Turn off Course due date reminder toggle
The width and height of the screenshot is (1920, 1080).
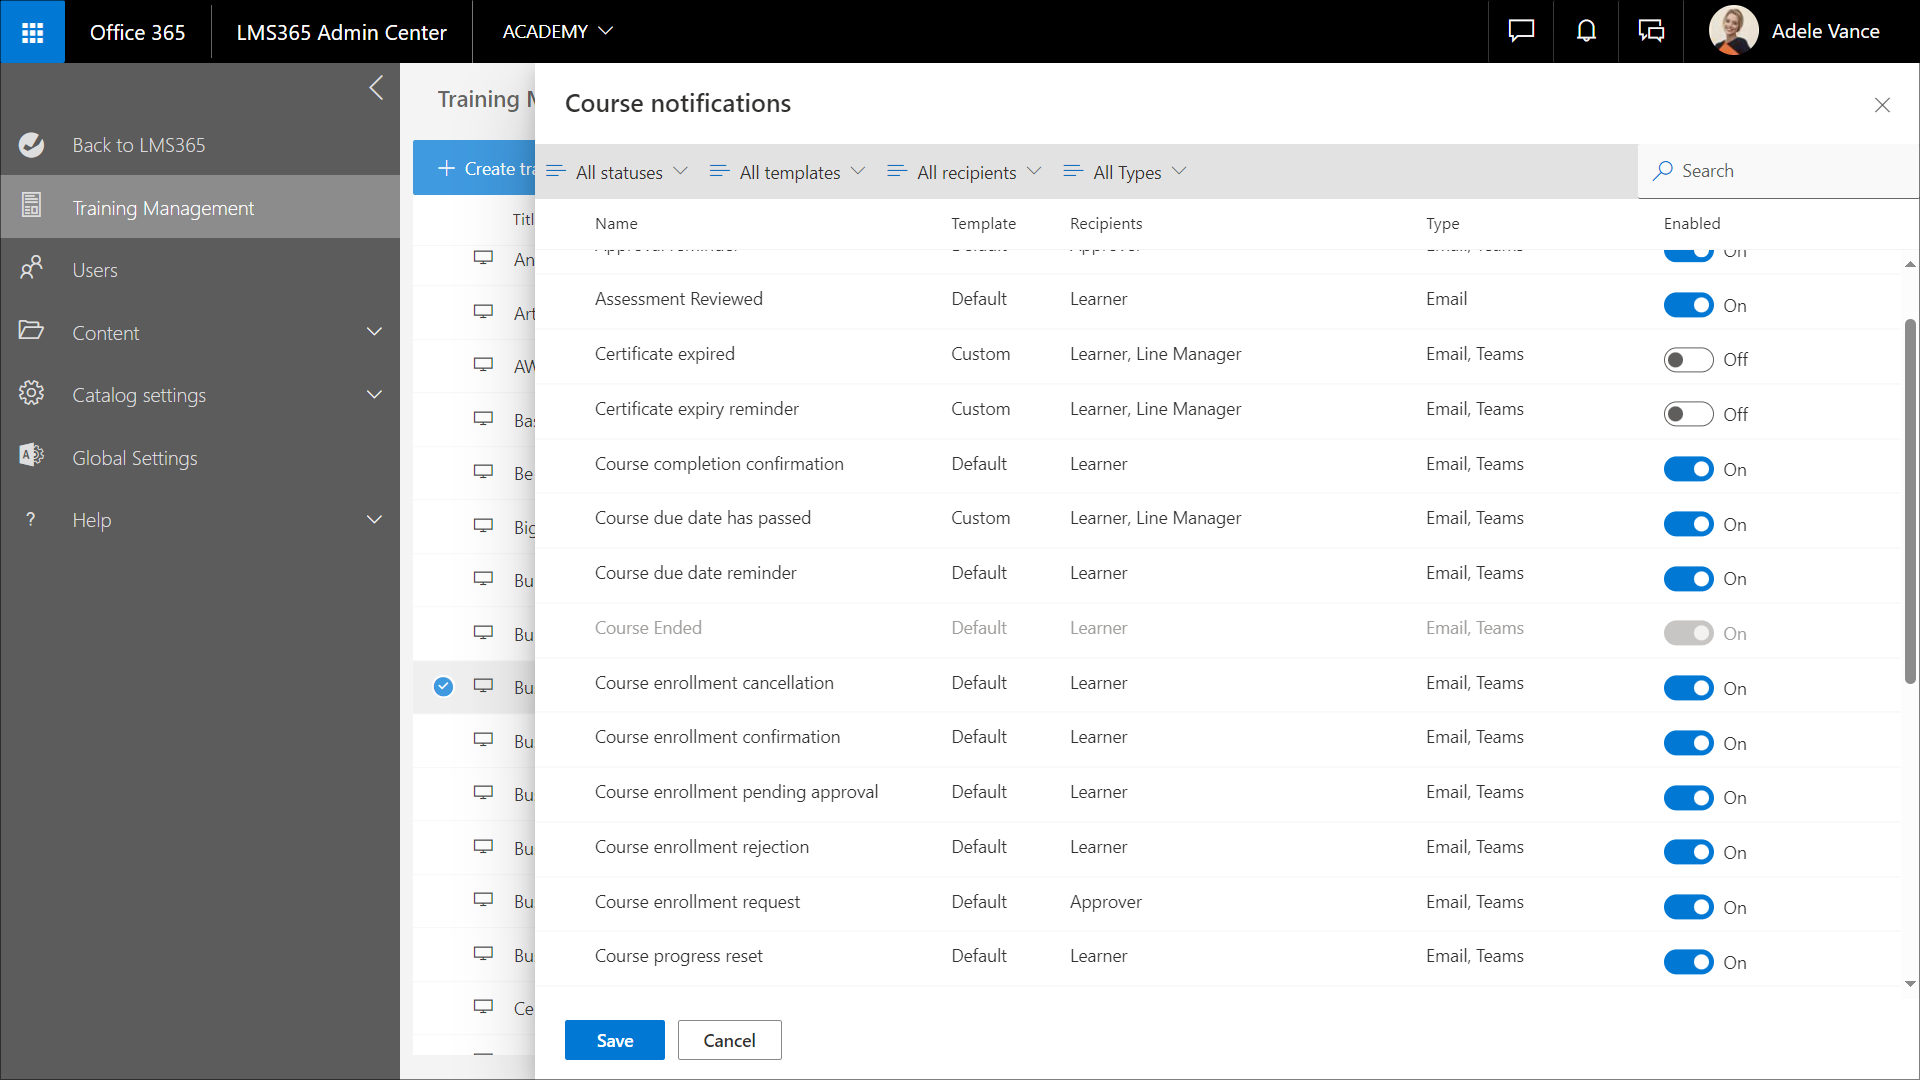tap(1688, 579)
